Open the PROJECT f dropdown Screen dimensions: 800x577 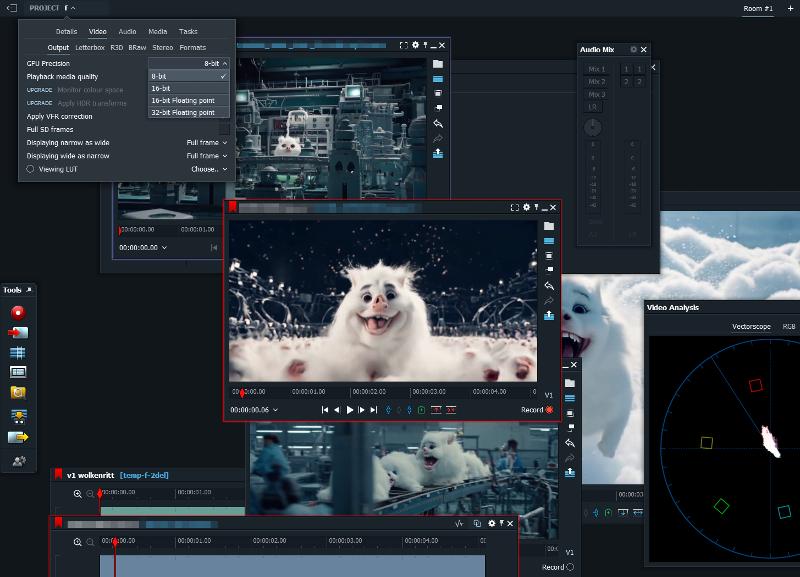[53, 8]
